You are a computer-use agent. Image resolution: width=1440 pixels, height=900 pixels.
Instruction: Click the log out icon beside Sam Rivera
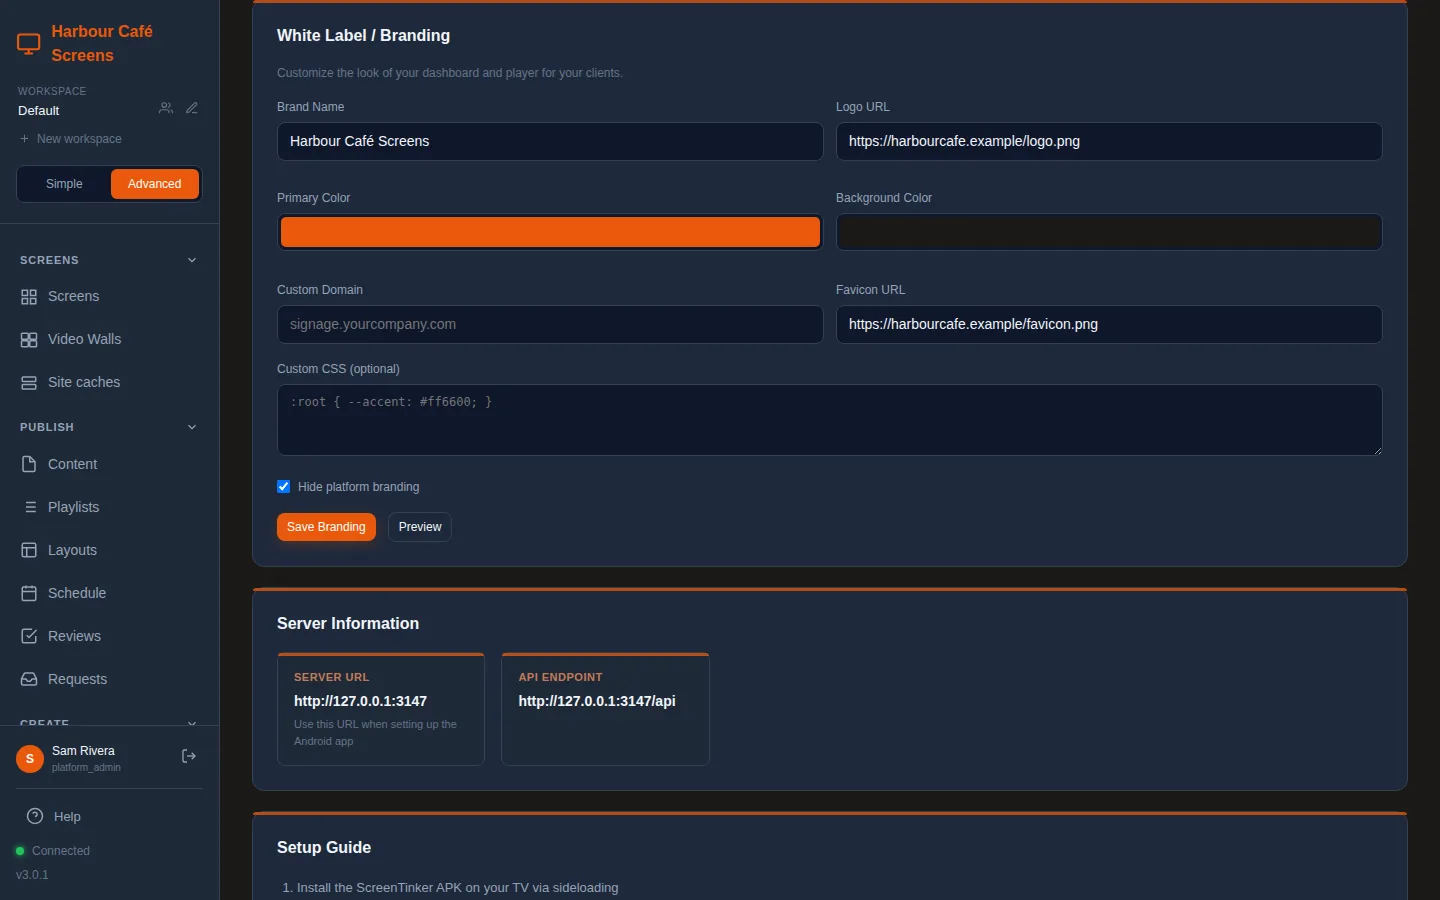188,757
